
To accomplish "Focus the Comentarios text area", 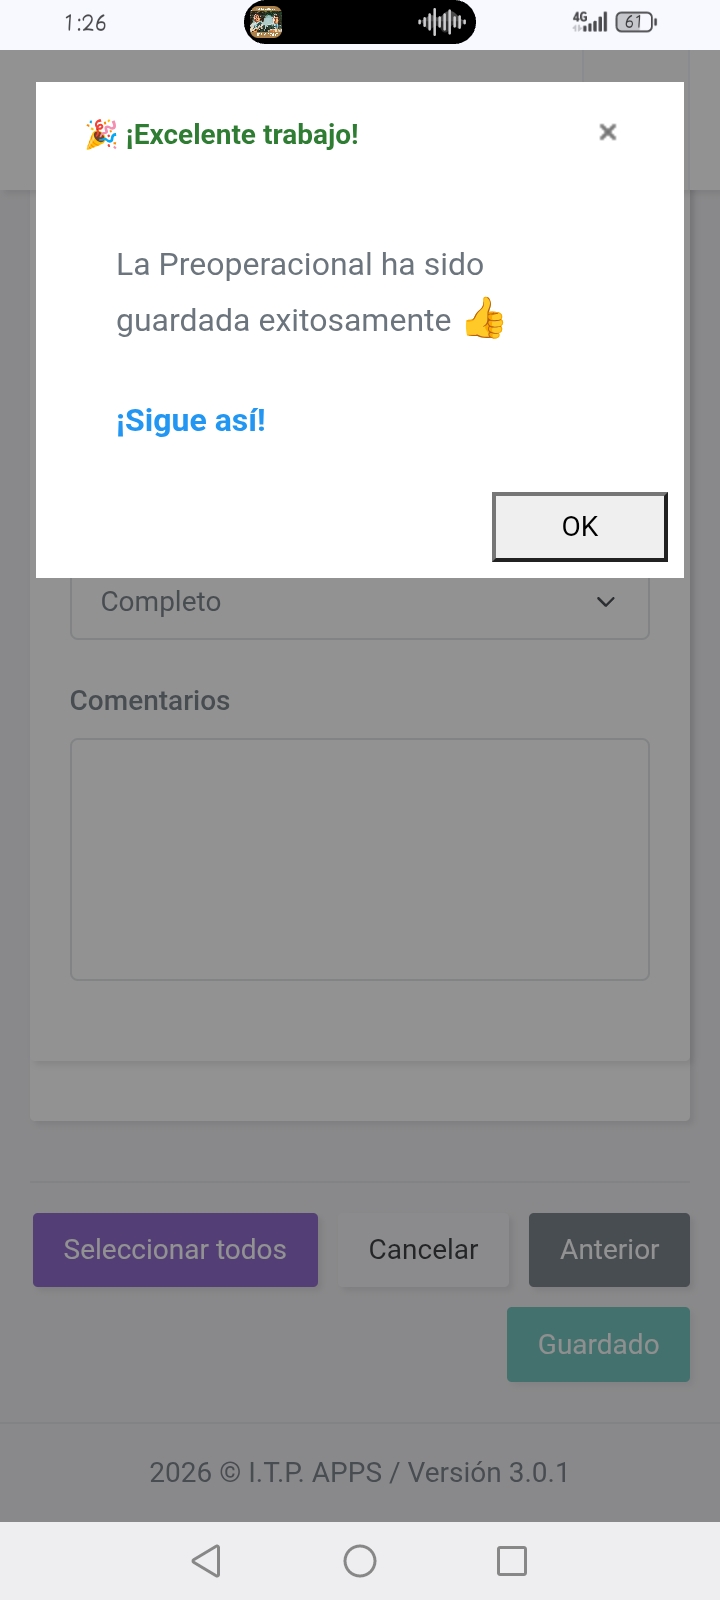I will [360, 860].
